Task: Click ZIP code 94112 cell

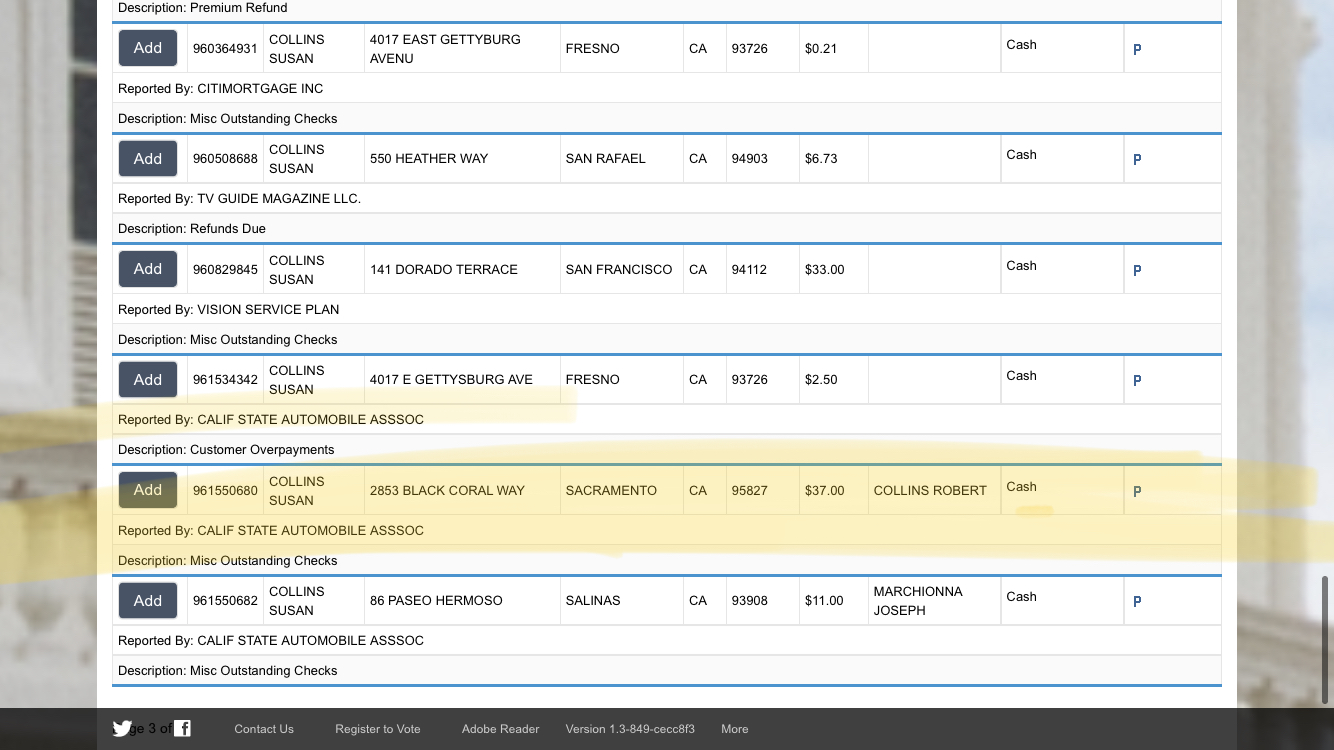Action: point(763,270)
